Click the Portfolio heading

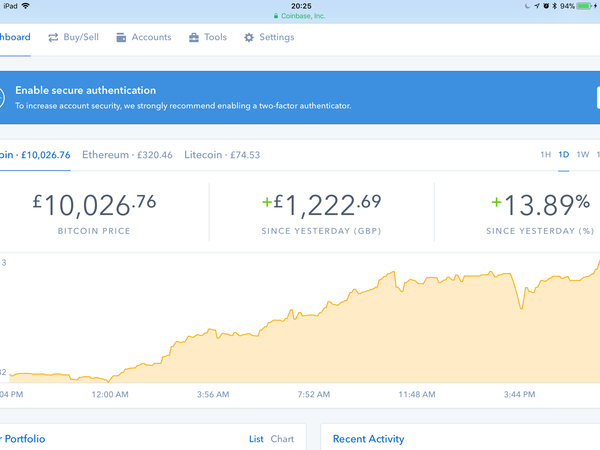click(23, 439)
